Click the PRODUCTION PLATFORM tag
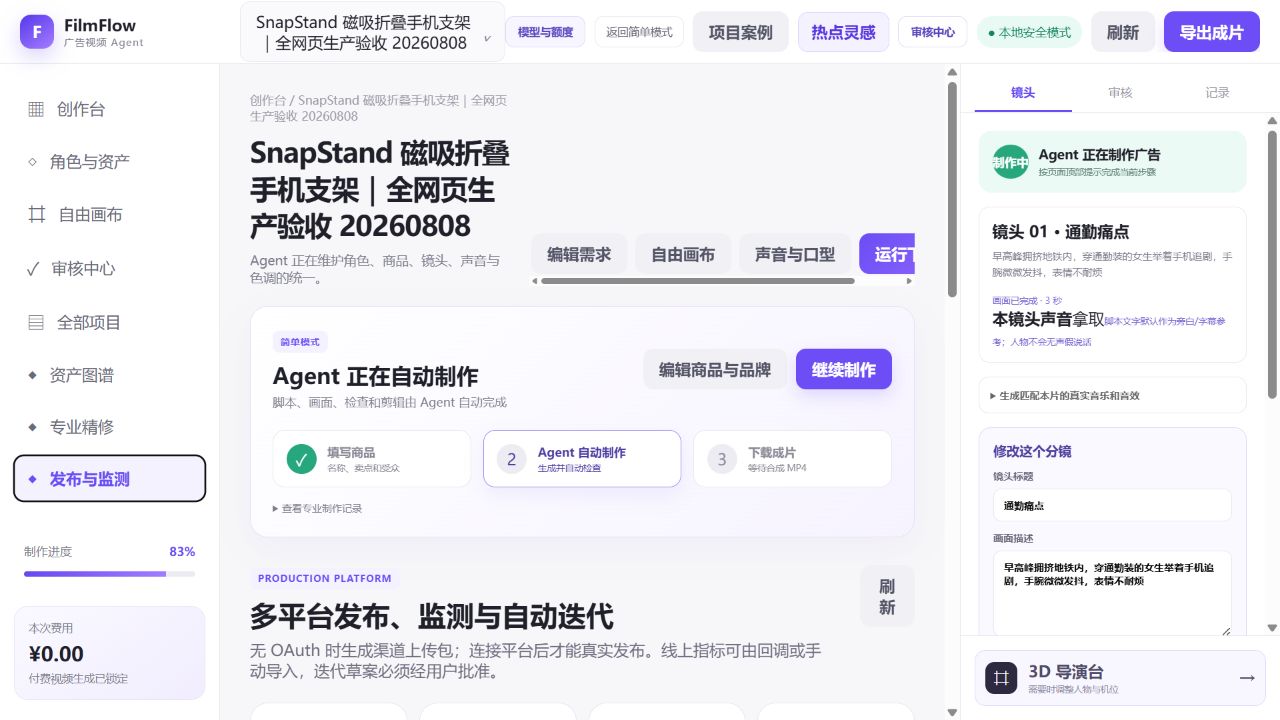This screenshot has height=720, width=1280. pos(324,578)
